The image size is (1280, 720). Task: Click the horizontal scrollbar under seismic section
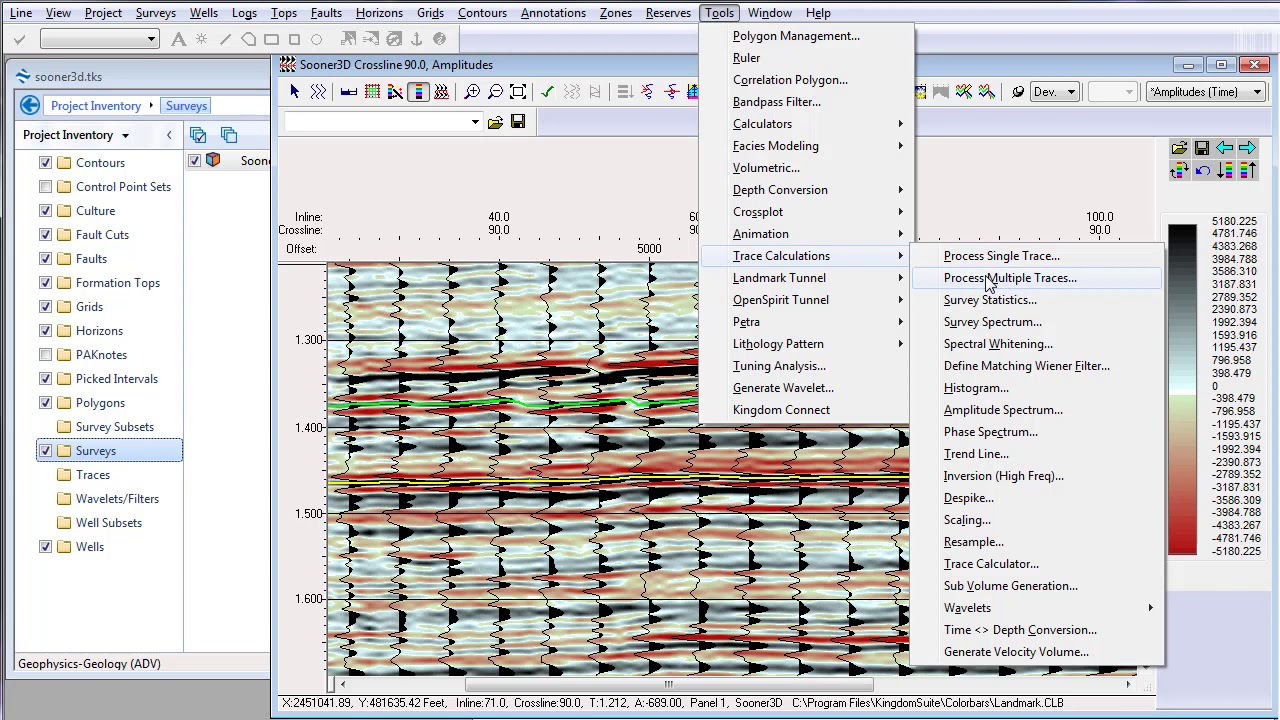click(735, 685)
